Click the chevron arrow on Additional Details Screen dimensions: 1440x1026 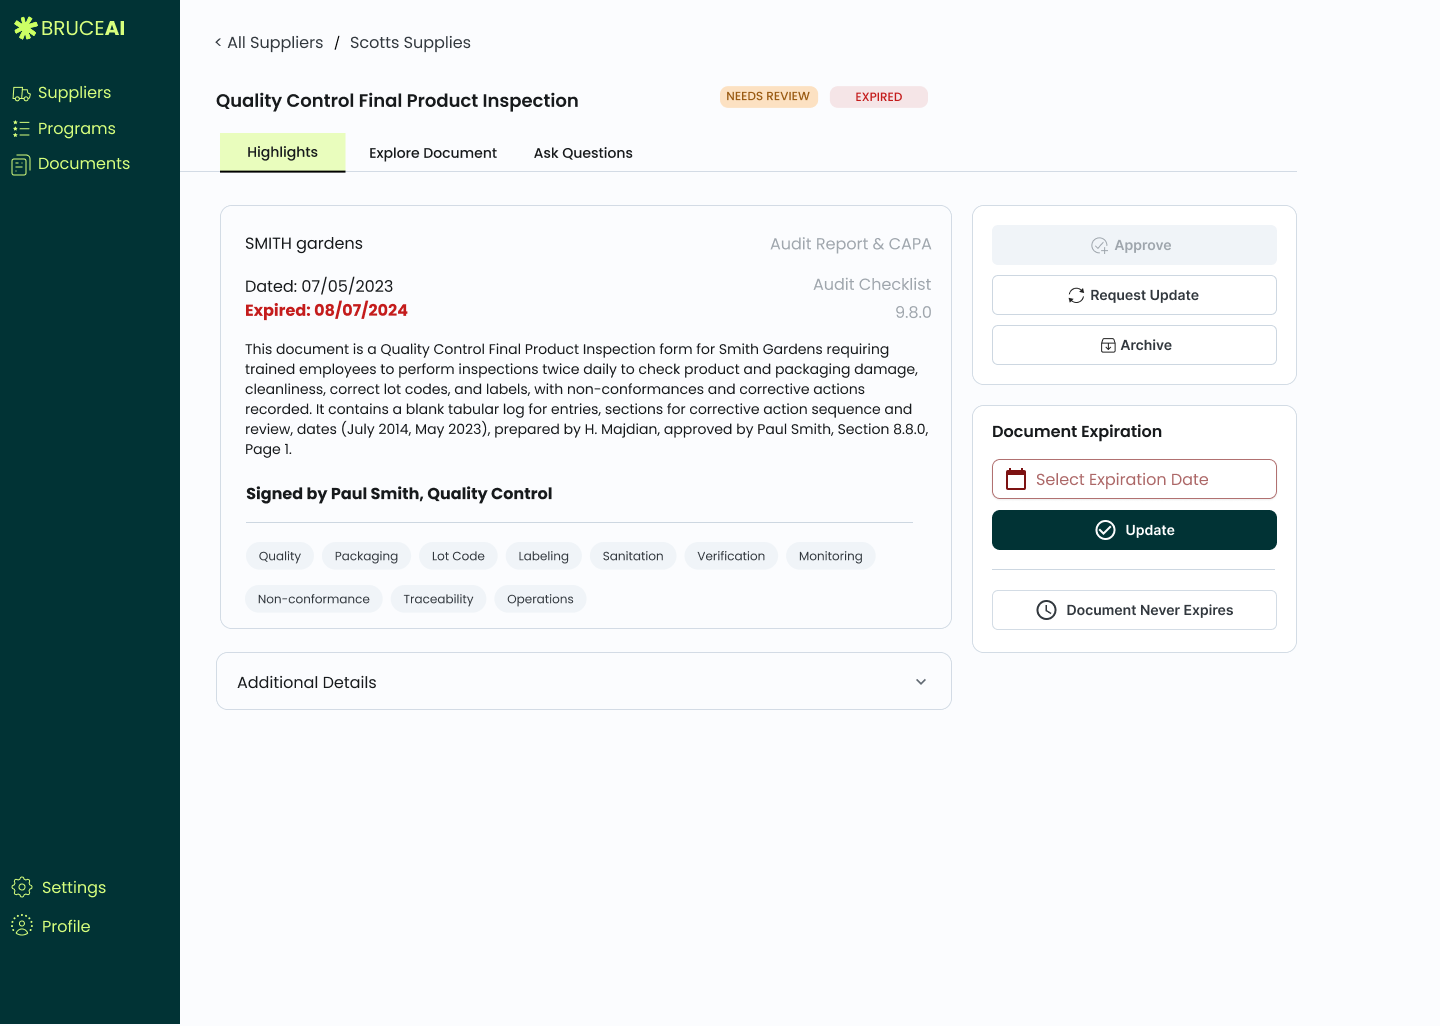point(921,682)
